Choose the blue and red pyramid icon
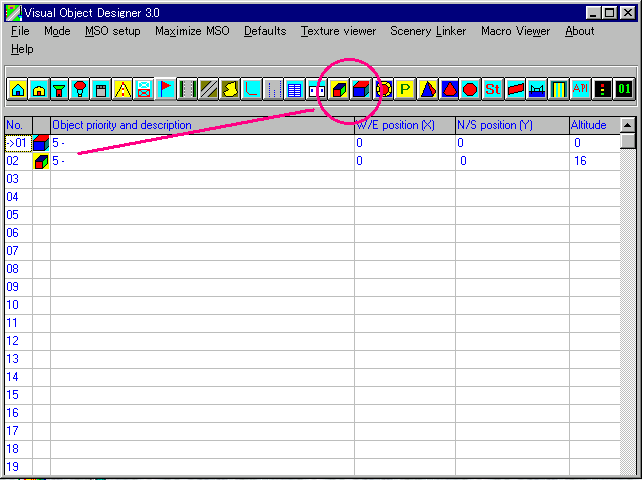This screenshot has width=642, height=480. tap(427, 89)
